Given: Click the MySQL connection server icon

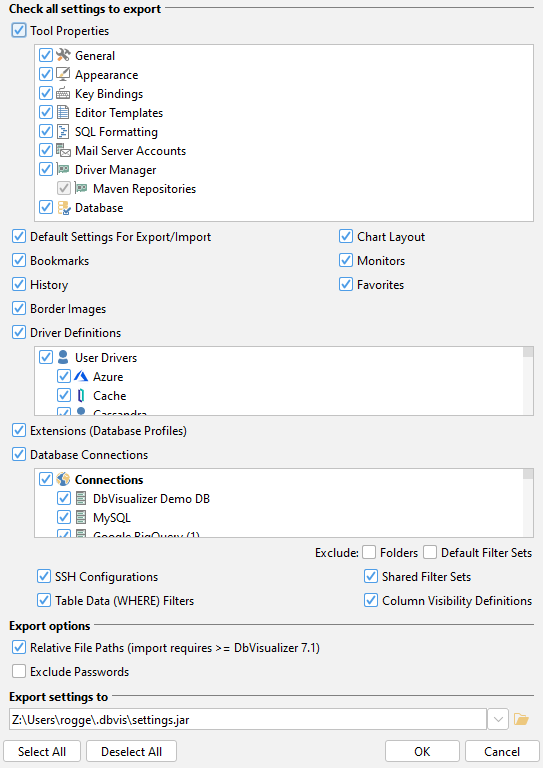Looking at the screenshot, I should click(x=81, y=517).
